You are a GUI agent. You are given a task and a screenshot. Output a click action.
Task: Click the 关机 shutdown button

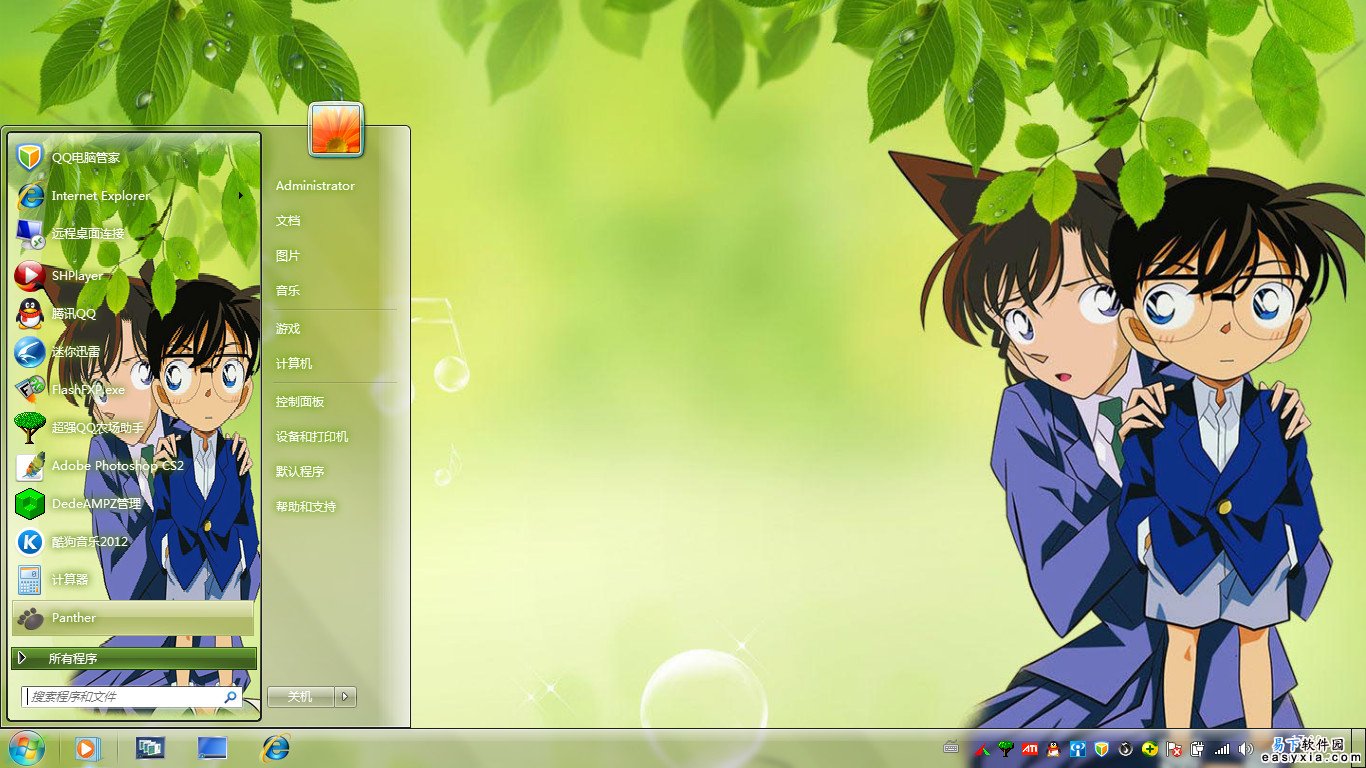300,697
